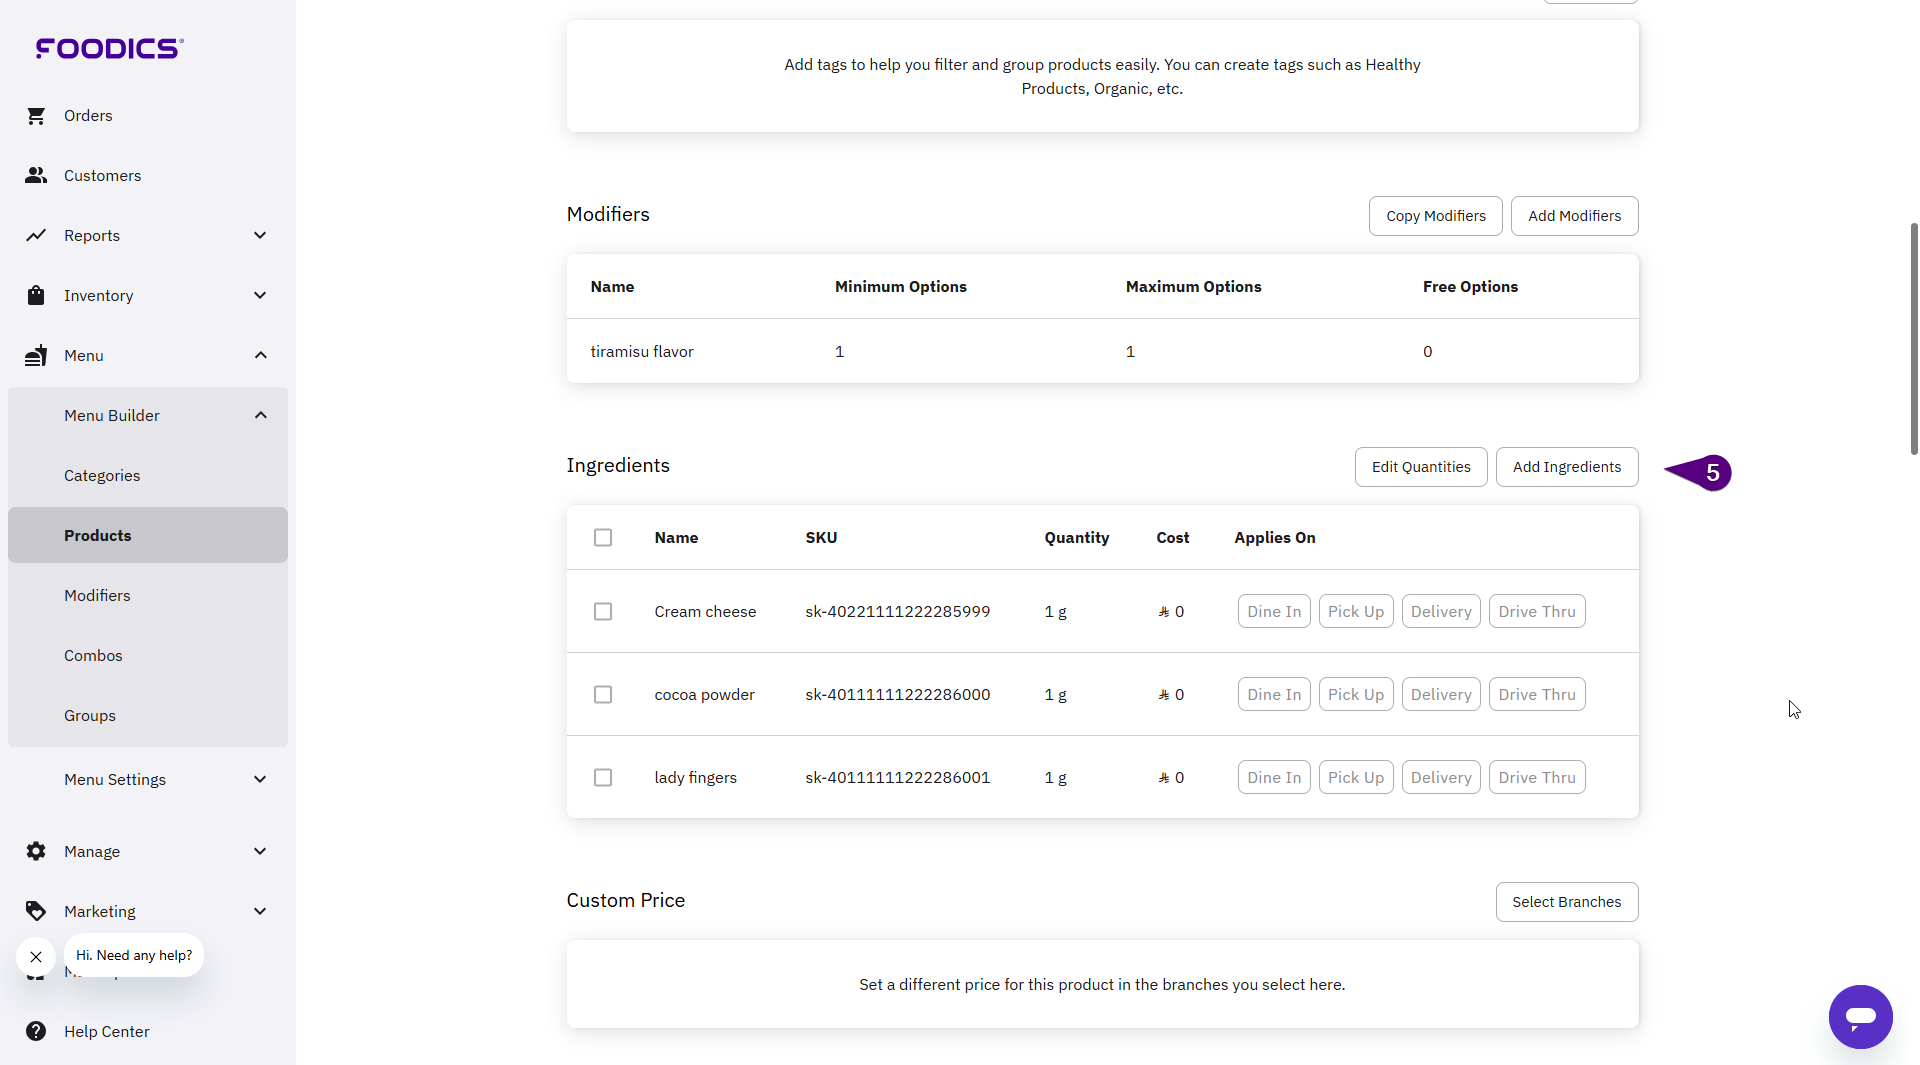Click the Orders cart icon
1920x1065 pixels.
[36, 116]
